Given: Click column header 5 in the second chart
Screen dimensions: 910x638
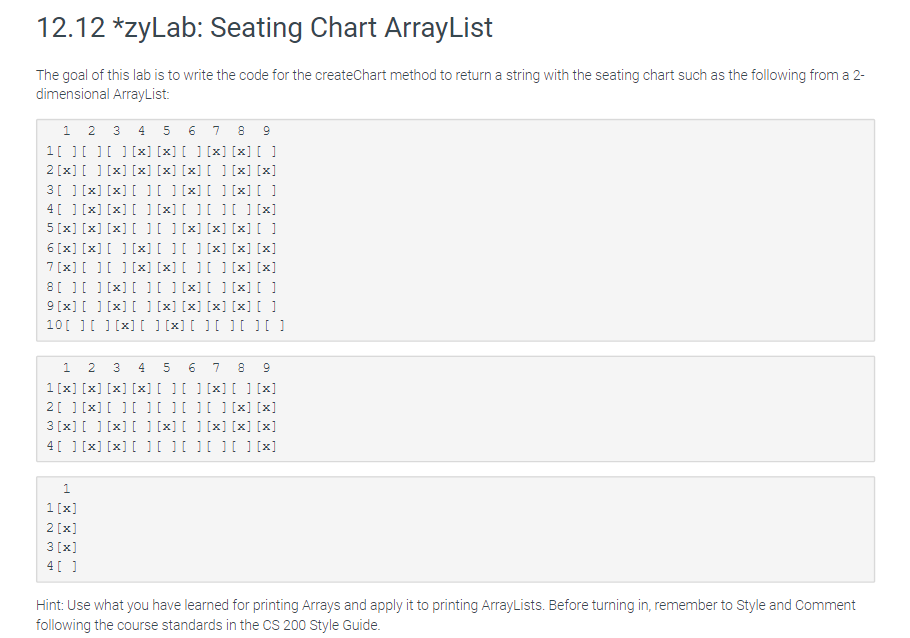Looking at the screenshot, I should click(166, 368).
